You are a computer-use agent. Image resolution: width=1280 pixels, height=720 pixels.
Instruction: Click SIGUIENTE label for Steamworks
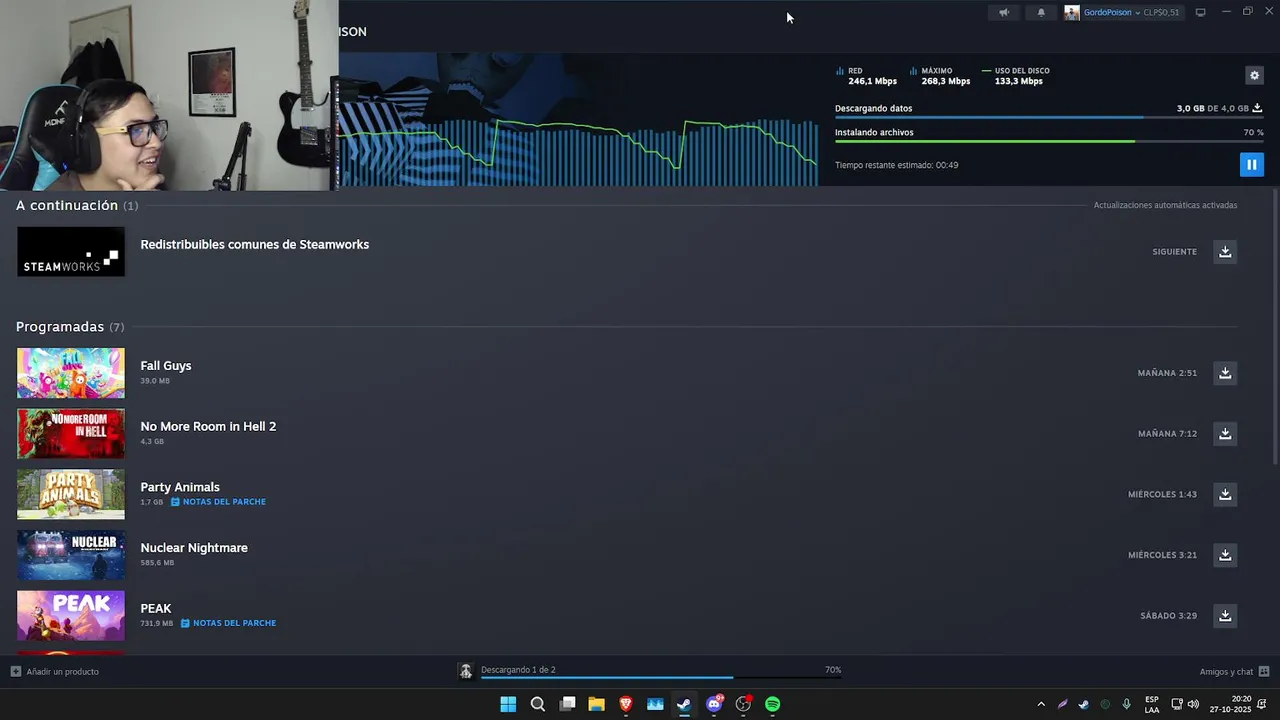1174,252
